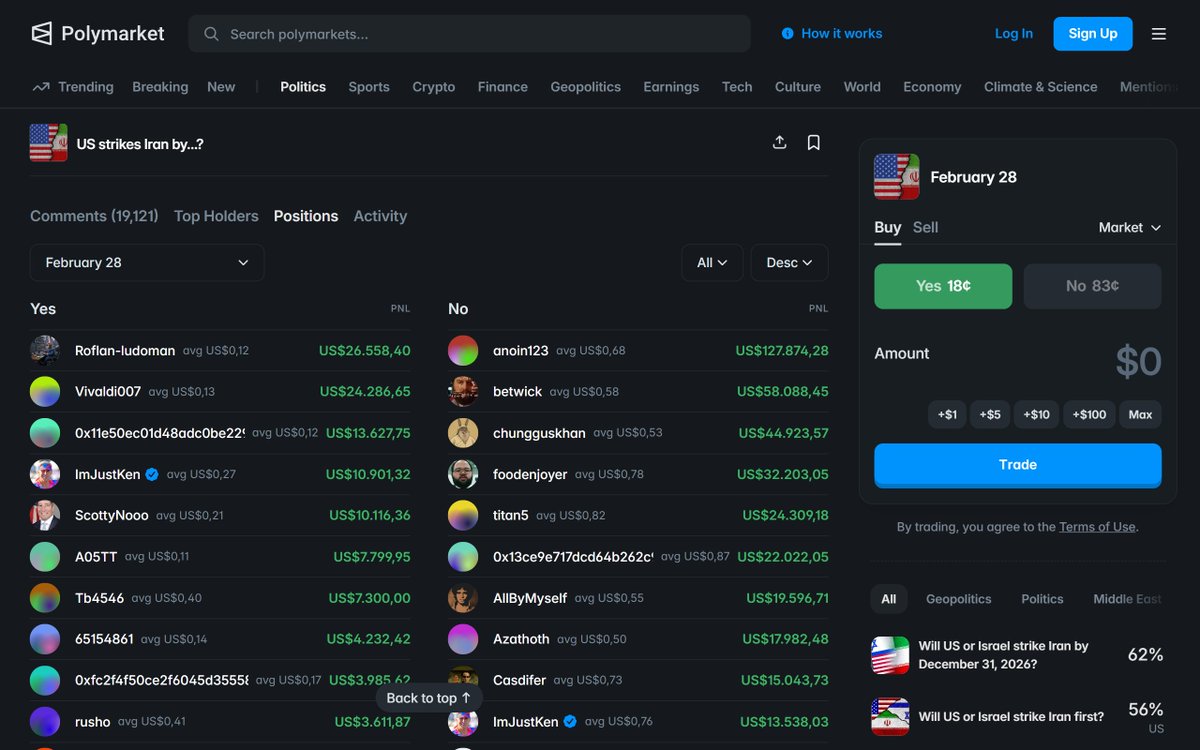Select the Middle East filter pill
Viewport: 1200px width, 750px height.
pos(1127,598)
